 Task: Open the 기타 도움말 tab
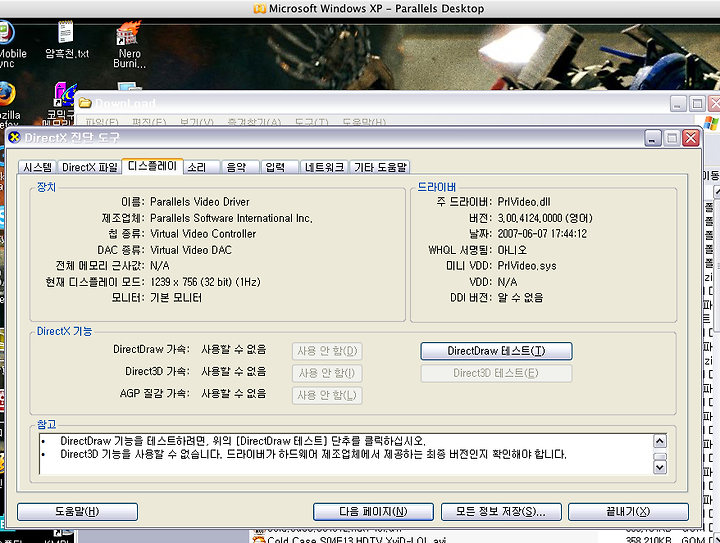[x=380, y=167]
